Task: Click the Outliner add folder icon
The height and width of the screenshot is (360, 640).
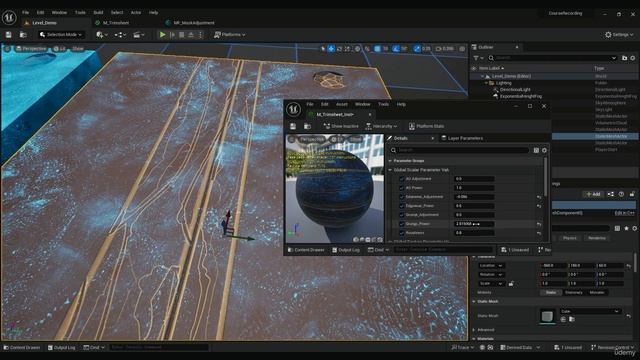Action: click(x=624, y=58)
